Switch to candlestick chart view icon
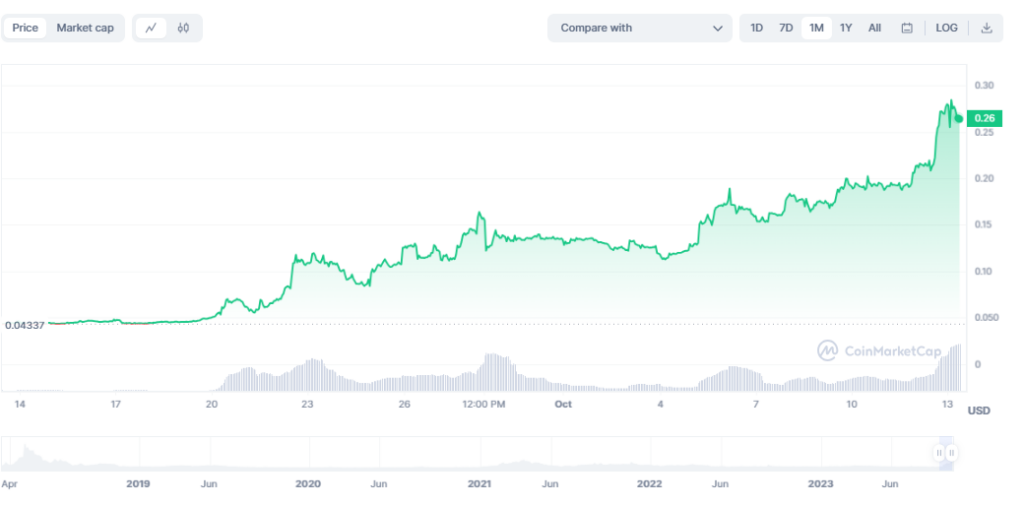The image size is (1024, 505). (183, 28)
